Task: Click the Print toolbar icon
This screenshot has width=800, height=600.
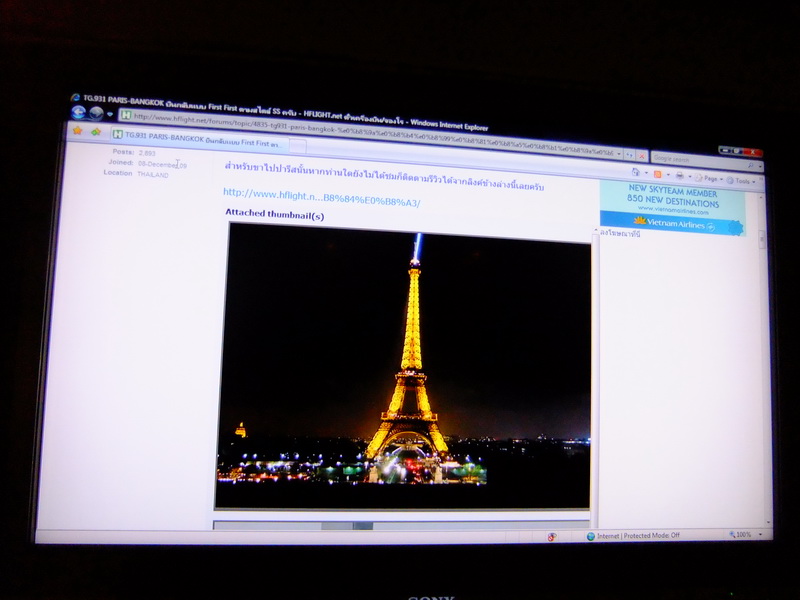Action: 680,175
